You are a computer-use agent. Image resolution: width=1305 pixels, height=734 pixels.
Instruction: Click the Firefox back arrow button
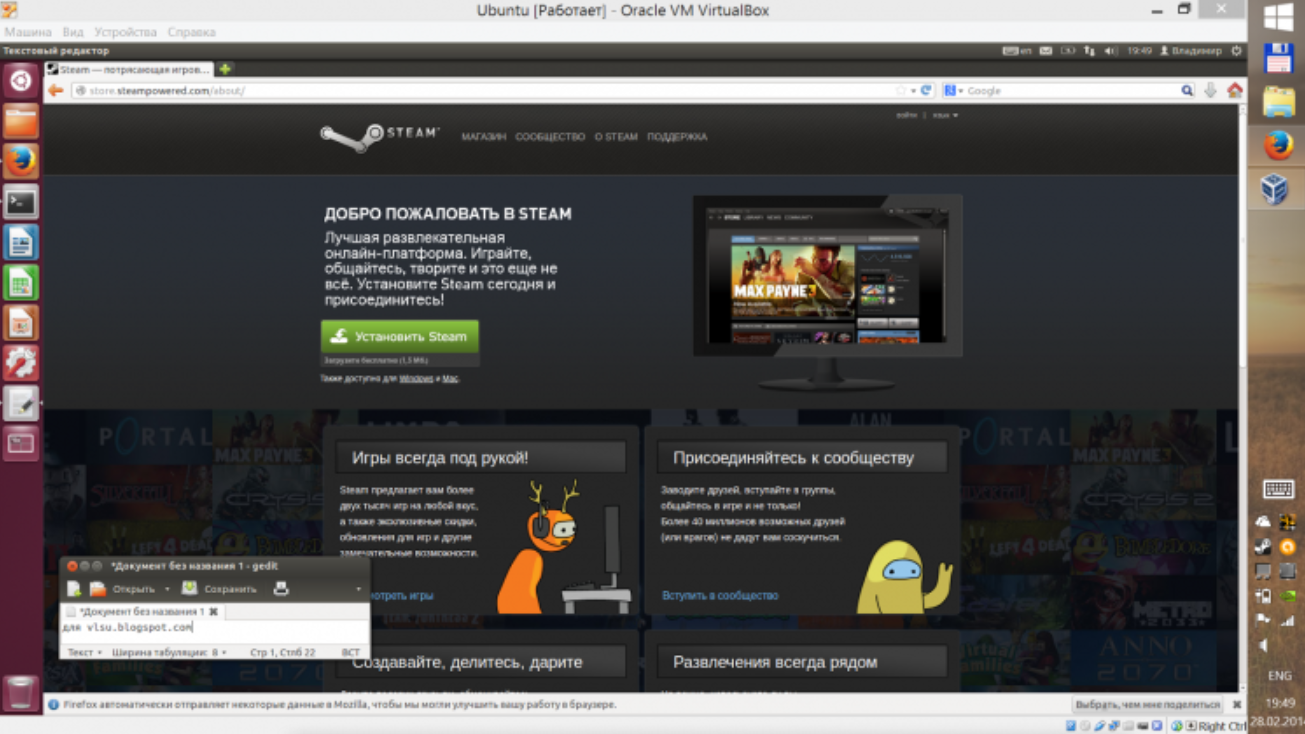coord(55,90)
